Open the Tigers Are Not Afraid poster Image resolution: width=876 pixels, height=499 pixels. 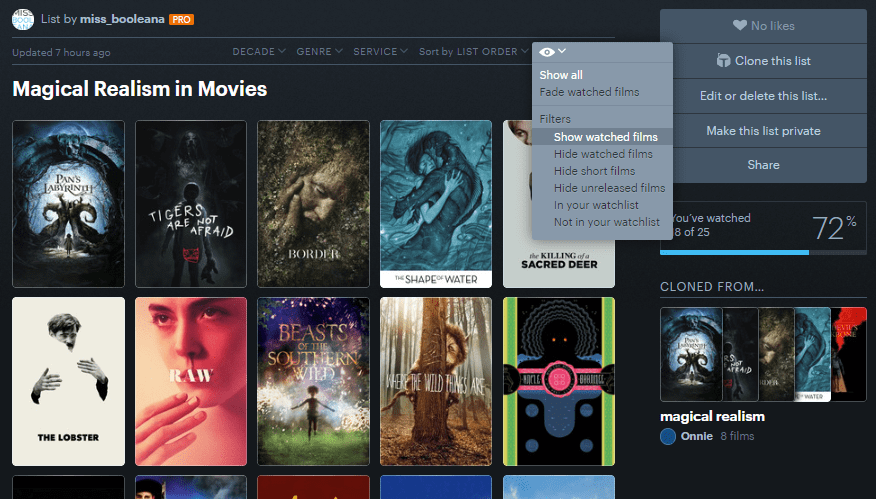191,204
